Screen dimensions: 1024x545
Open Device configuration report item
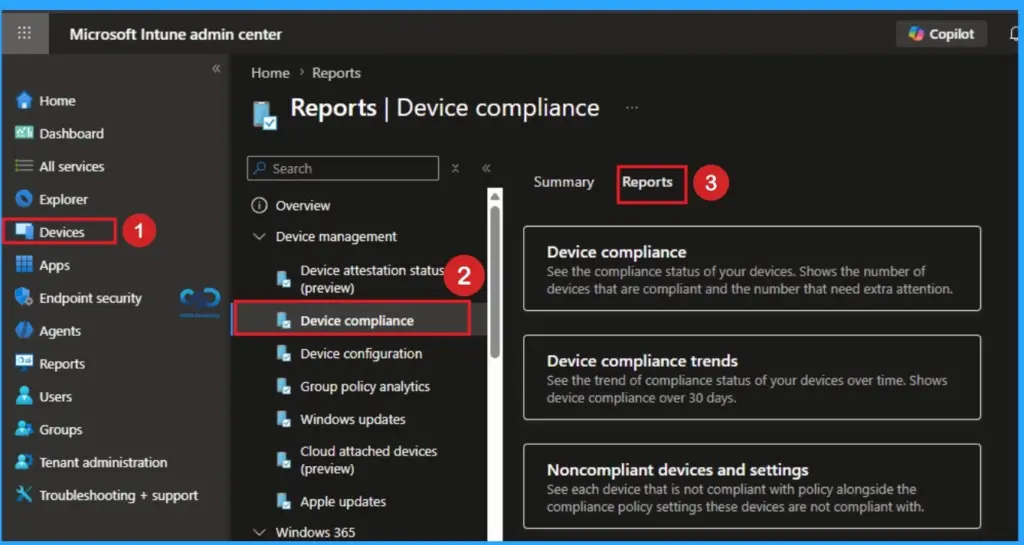tap(361, 354)
